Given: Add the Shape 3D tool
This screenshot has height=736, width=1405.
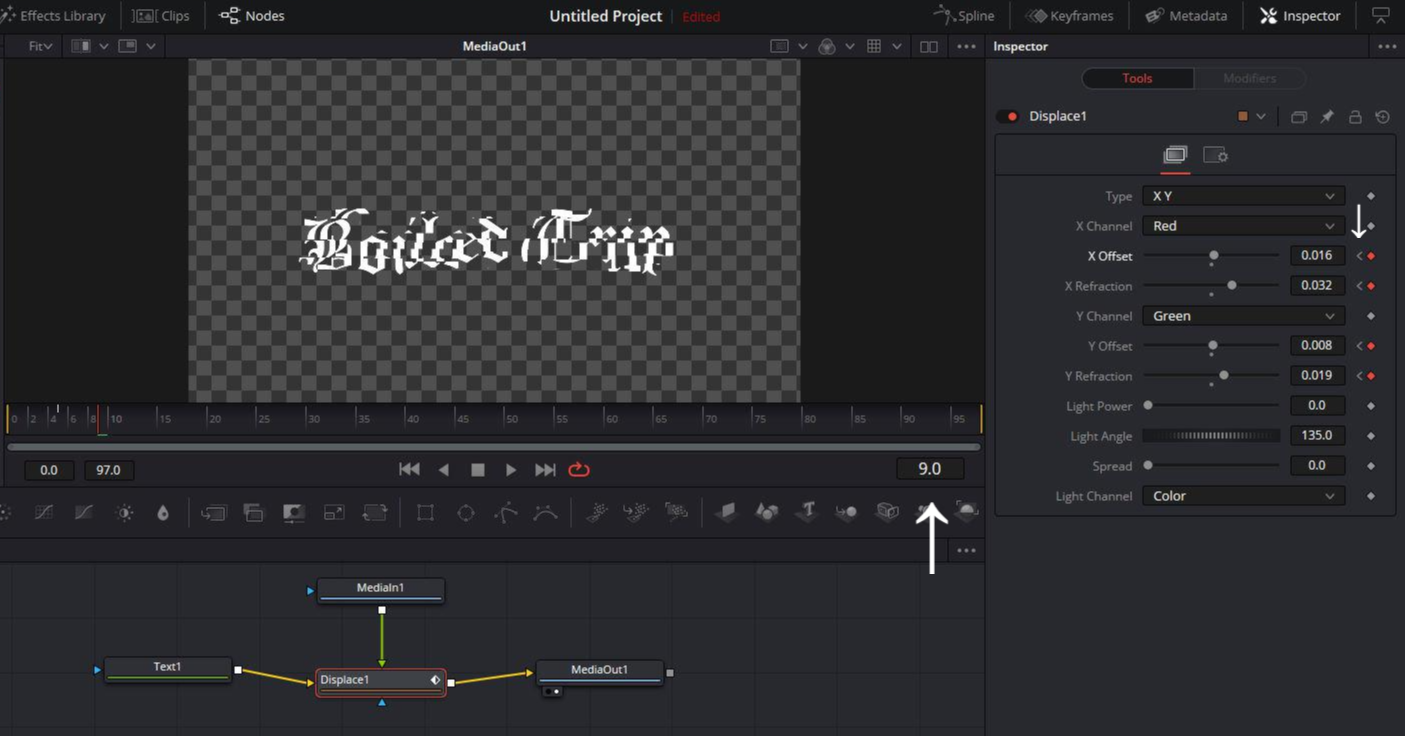Looking at the screenshot, I should click(x=767, y=512).
